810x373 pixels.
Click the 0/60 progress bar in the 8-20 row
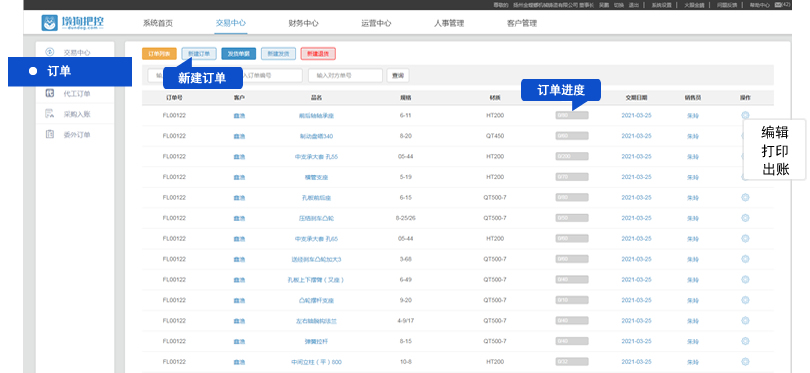[572, 136]
